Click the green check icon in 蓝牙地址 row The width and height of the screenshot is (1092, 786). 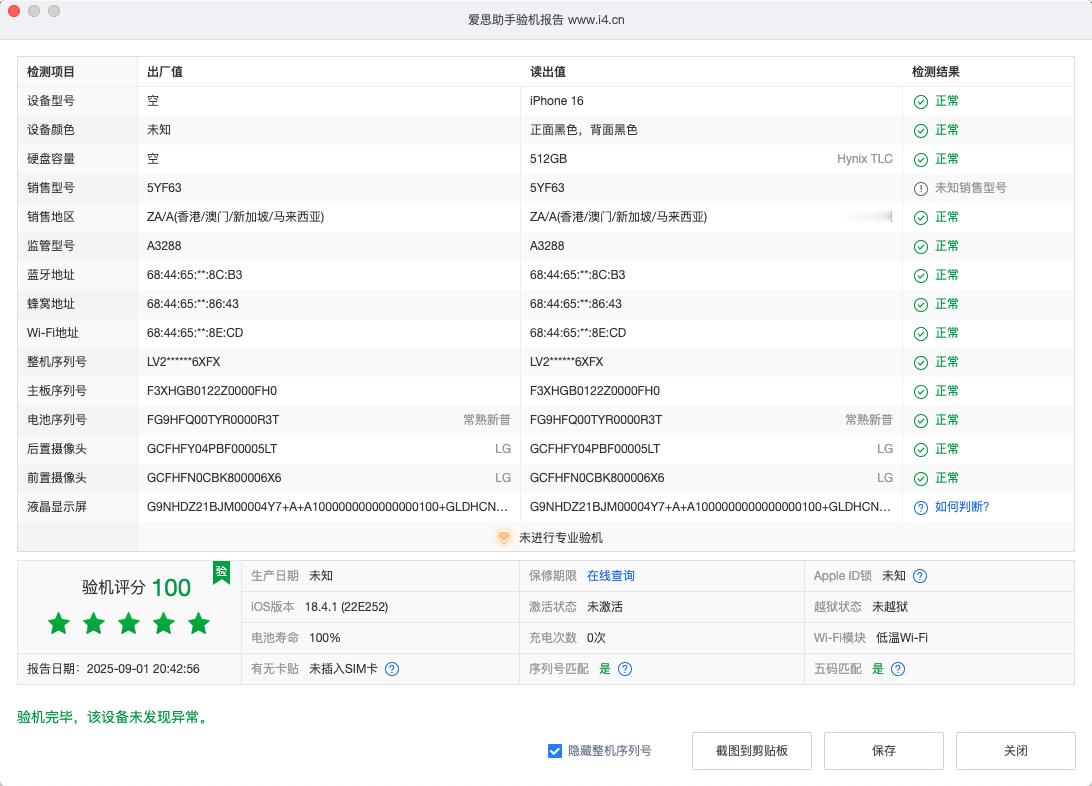click(x=921, y=276)
